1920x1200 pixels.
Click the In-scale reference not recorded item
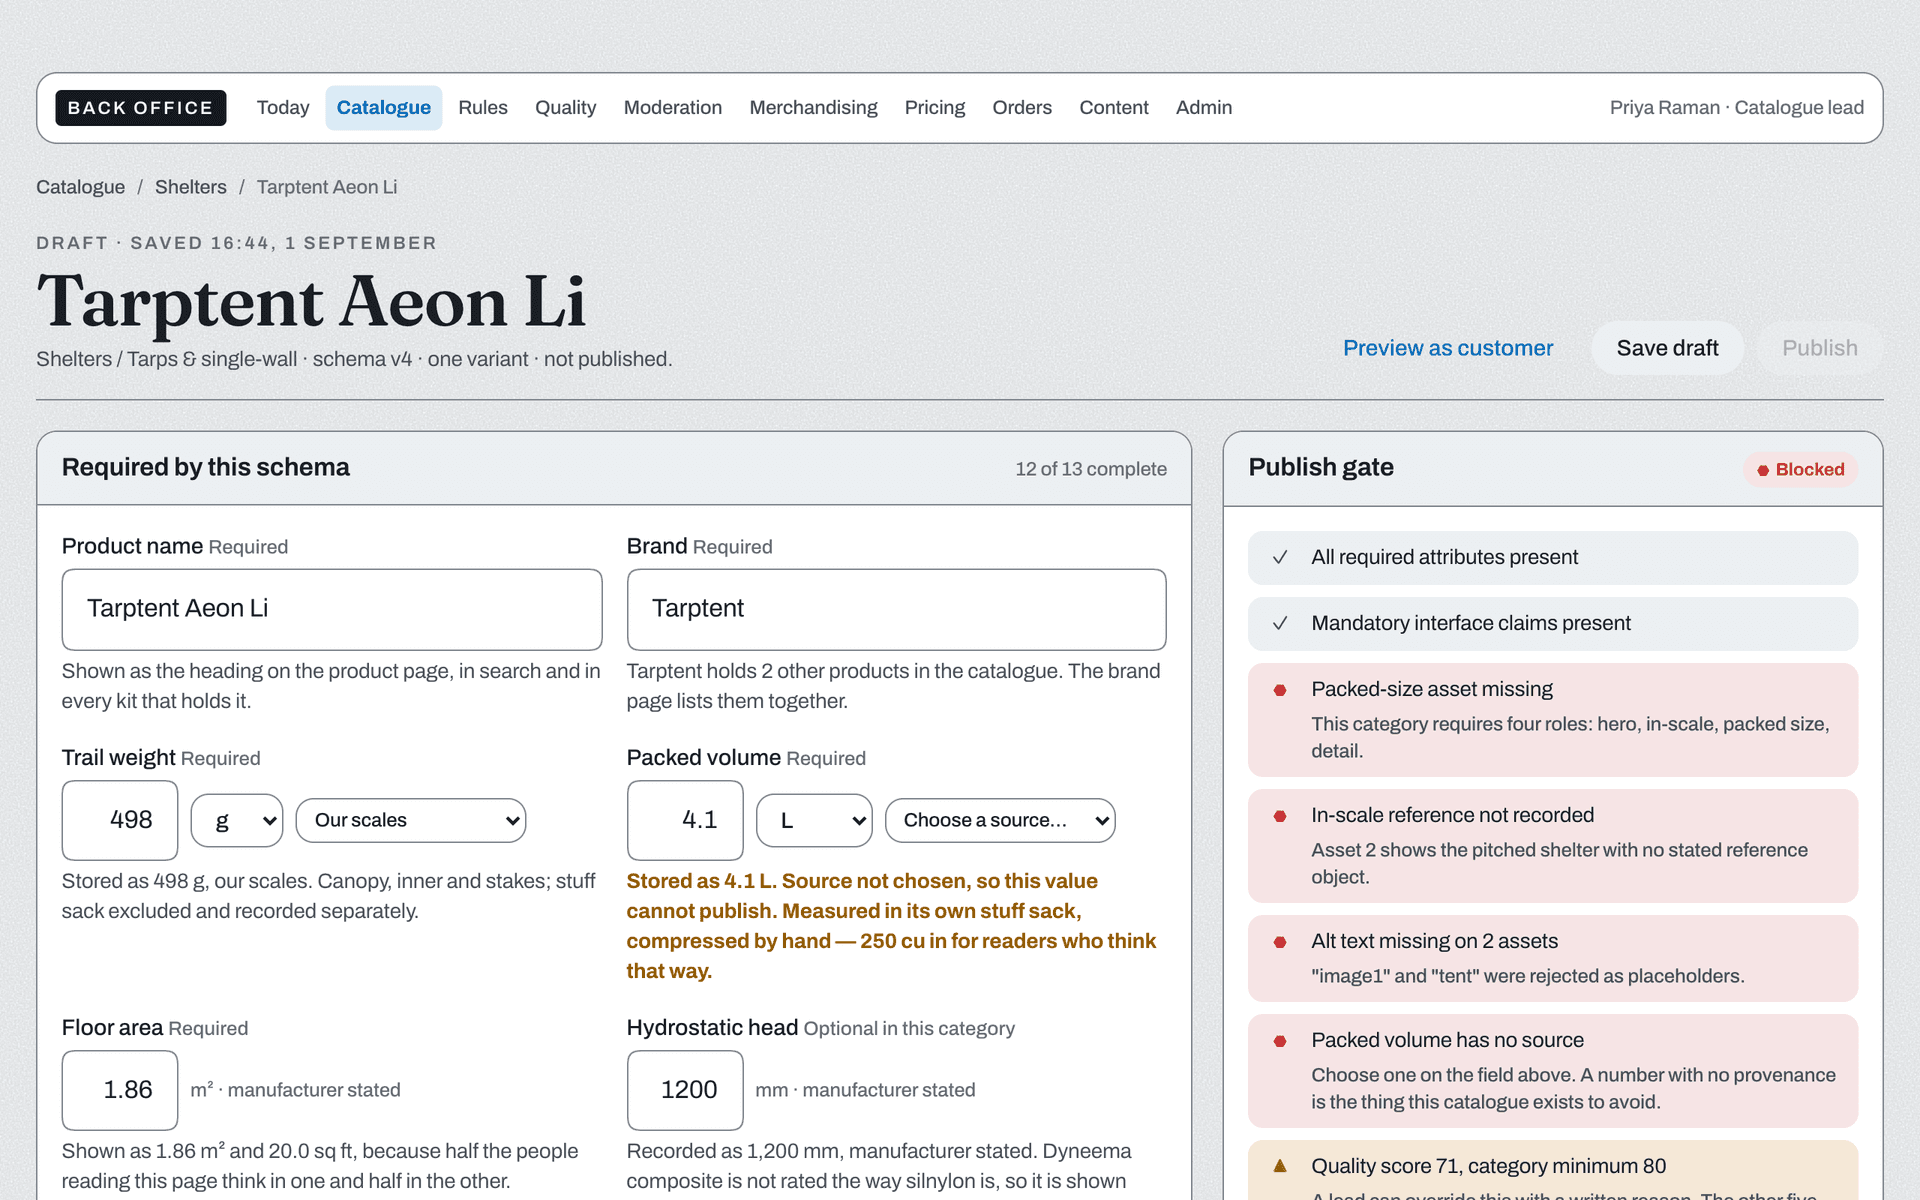tap(1553, 846)
